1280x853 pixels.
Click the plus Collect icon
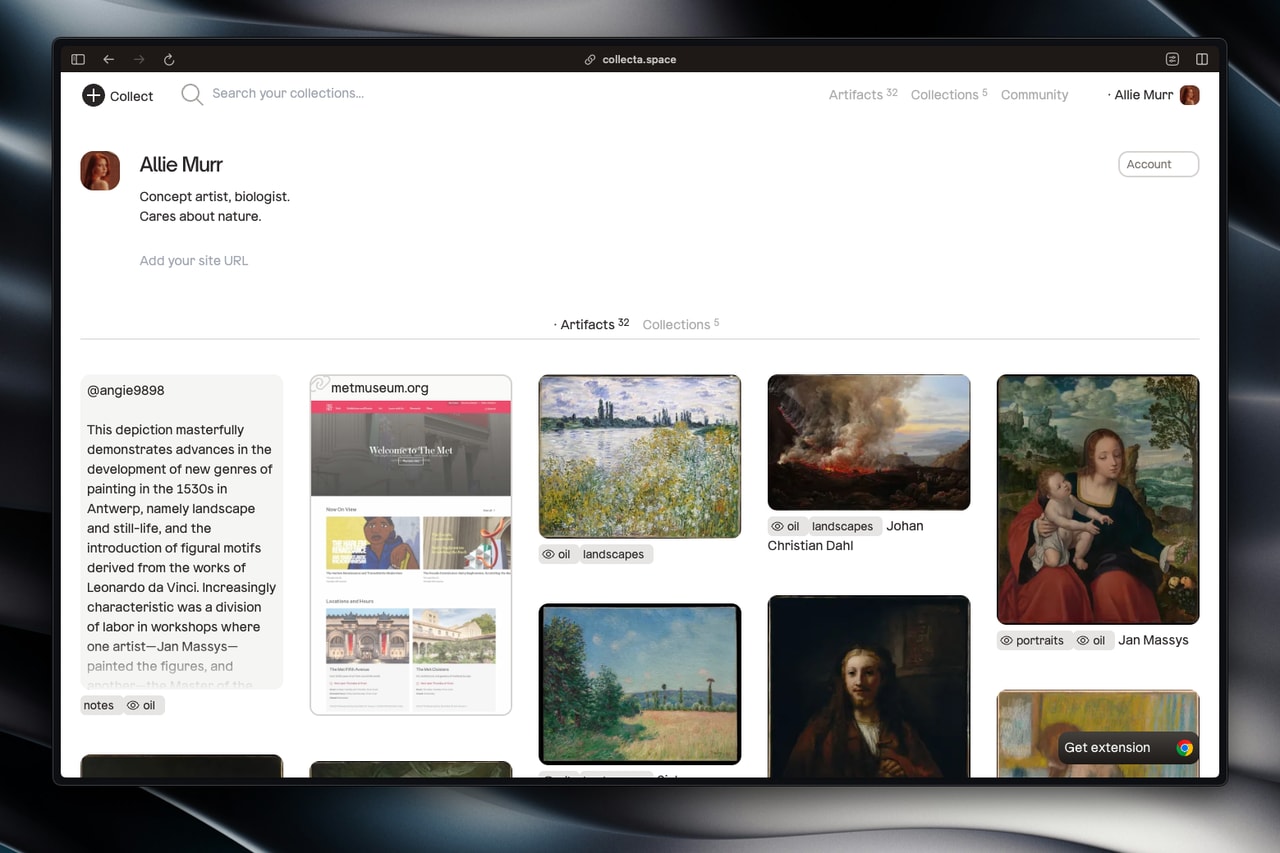pyautogui.click(x=93, y=95)
